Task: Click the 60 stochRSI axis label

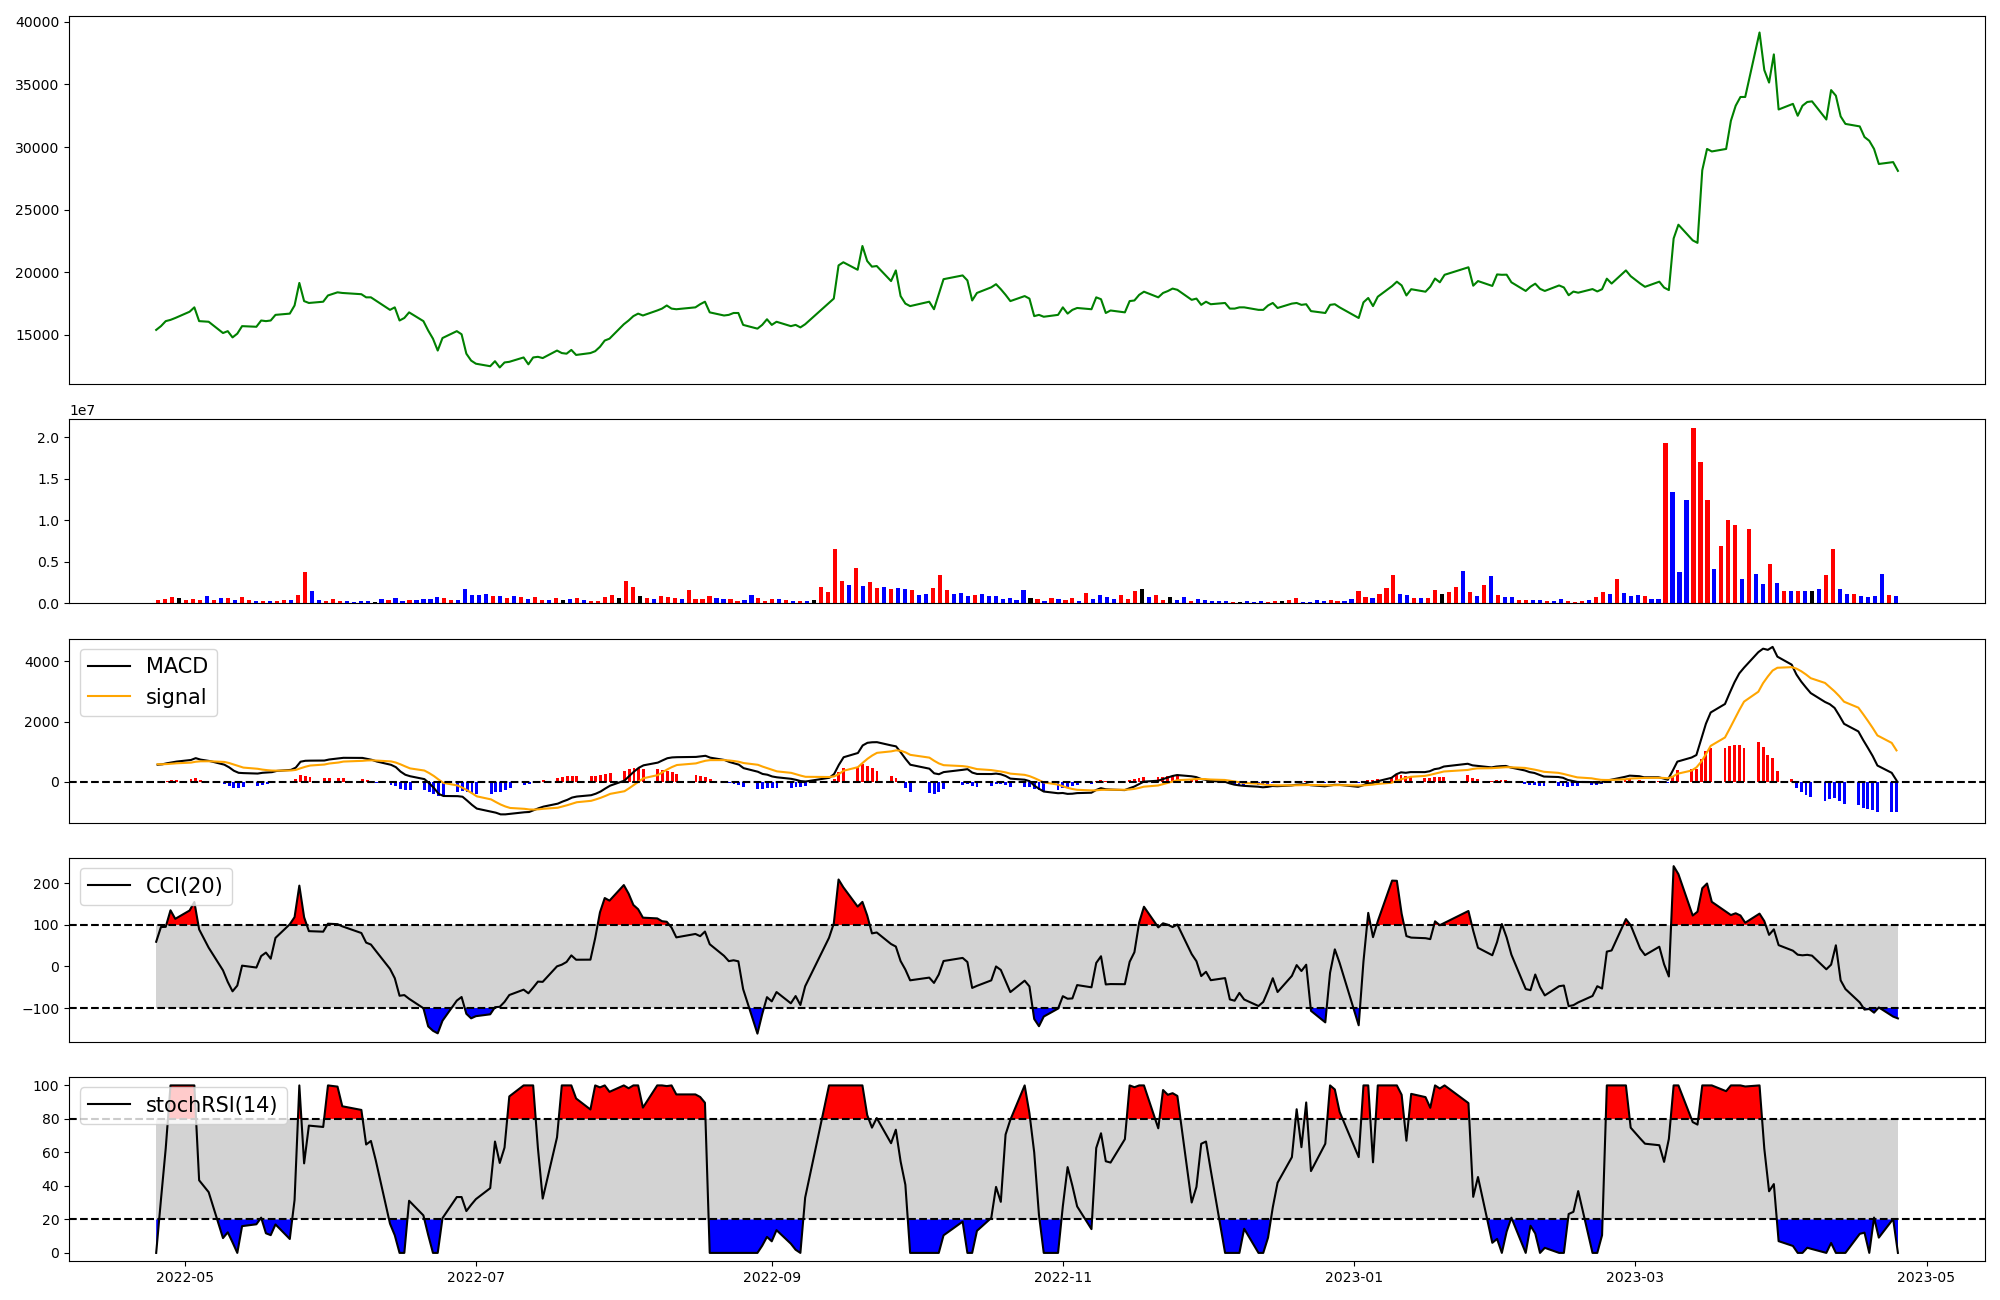Action: [50, 1153]
